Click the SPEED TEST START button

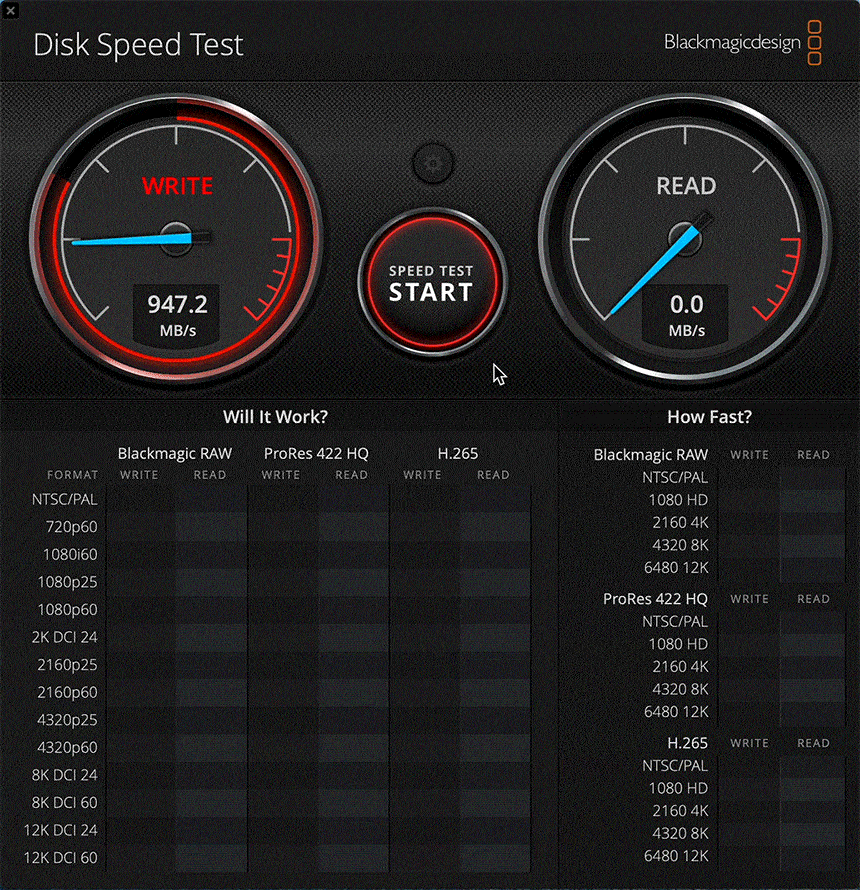click(431, 282)
